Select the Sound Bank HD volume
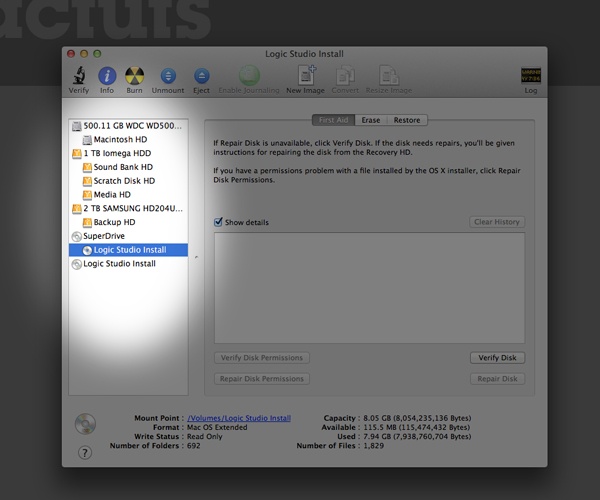 [128, 167]
